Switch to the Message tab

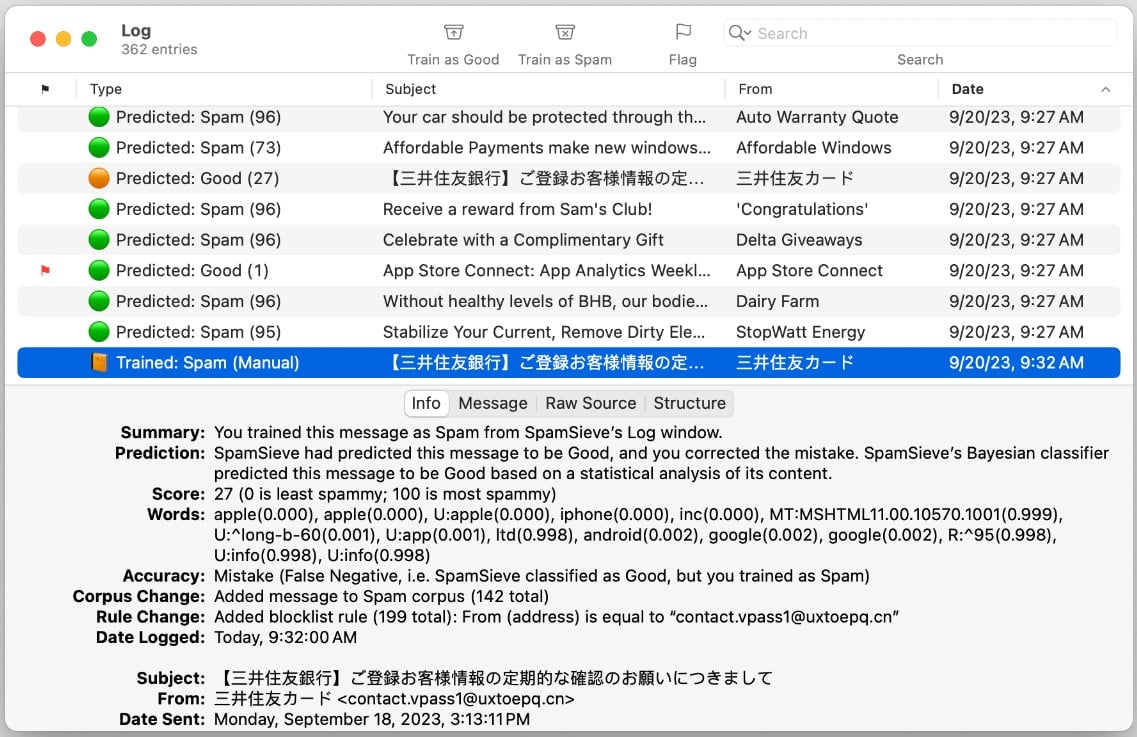pos(493,403)
